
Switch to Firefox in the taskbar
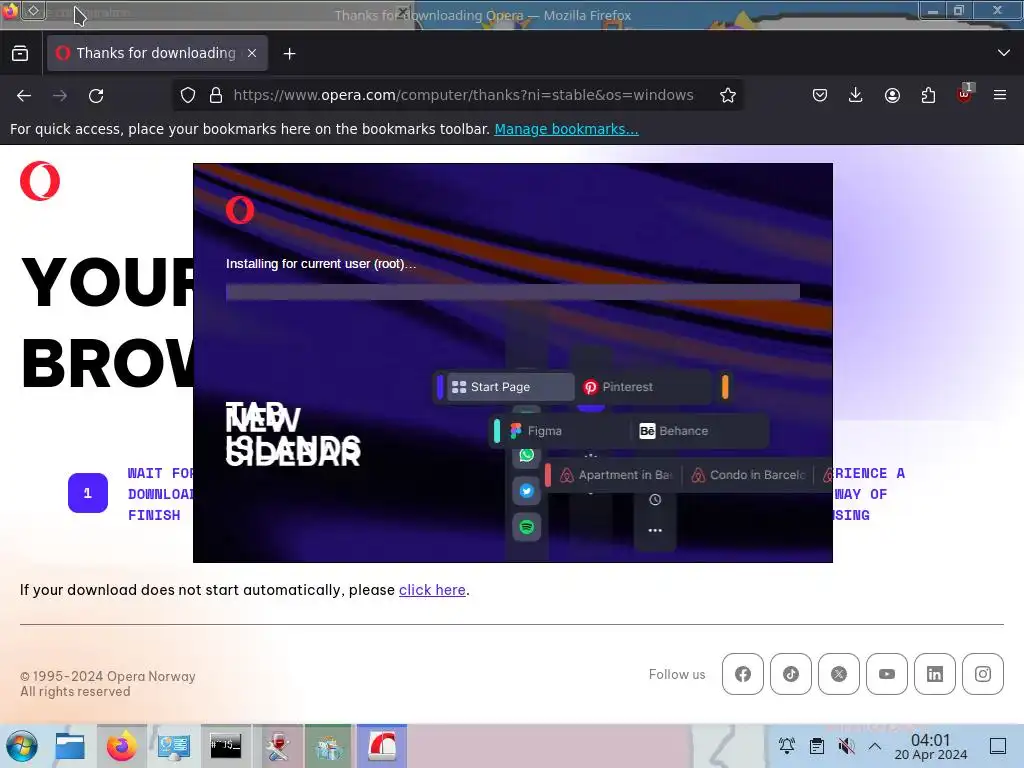pos(121,746)
